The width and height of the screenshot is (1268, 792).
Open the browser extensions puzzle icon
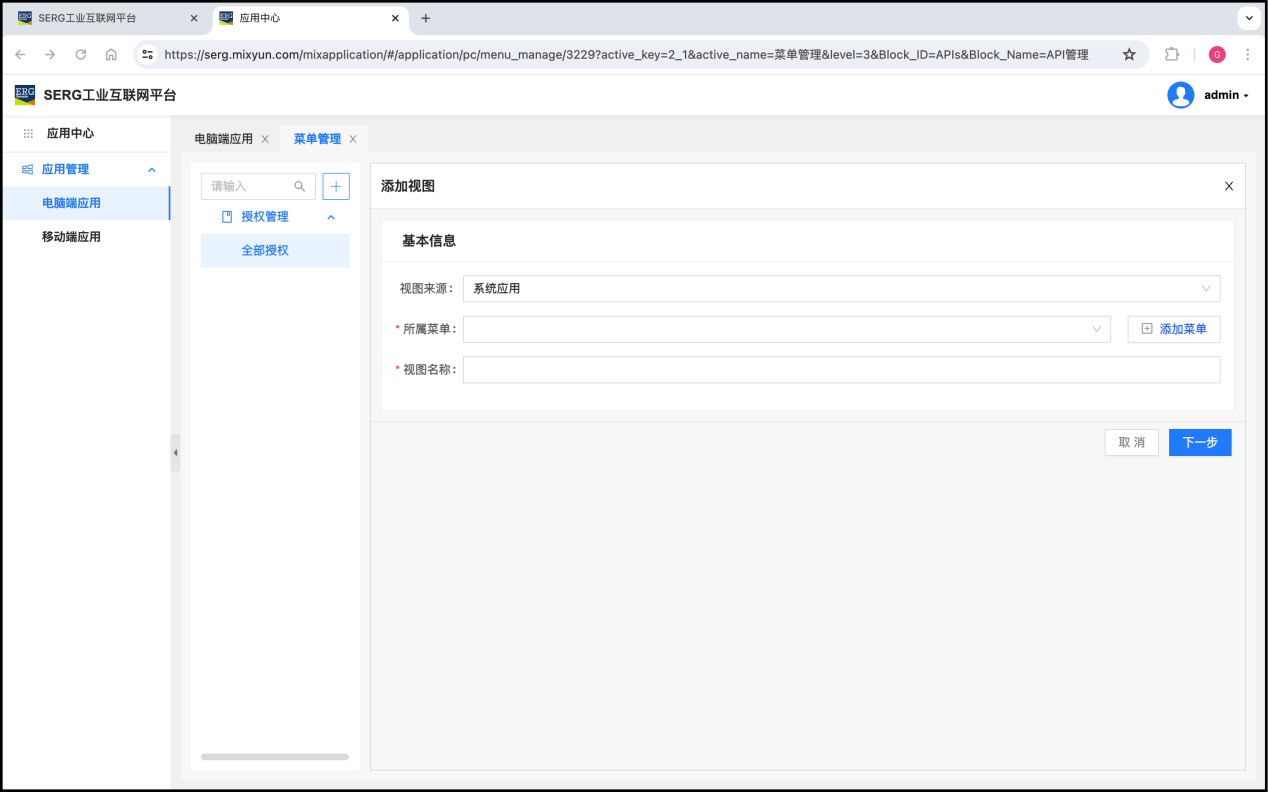point(1172,55)
